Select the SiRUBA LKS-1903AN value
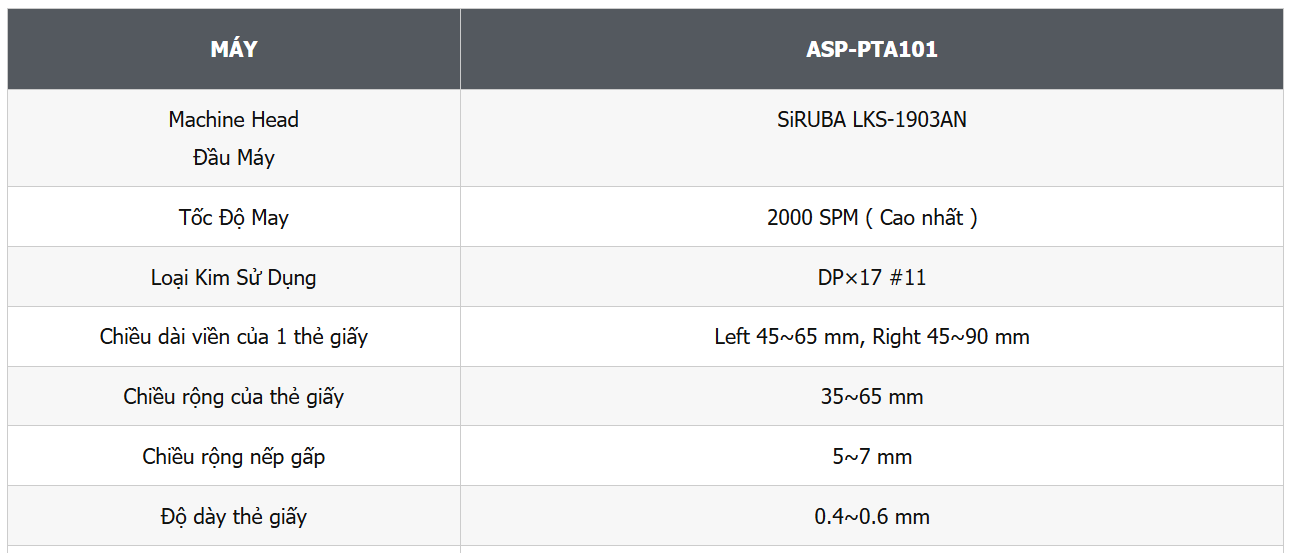1293x553 pixels. [x=872, y=120]
